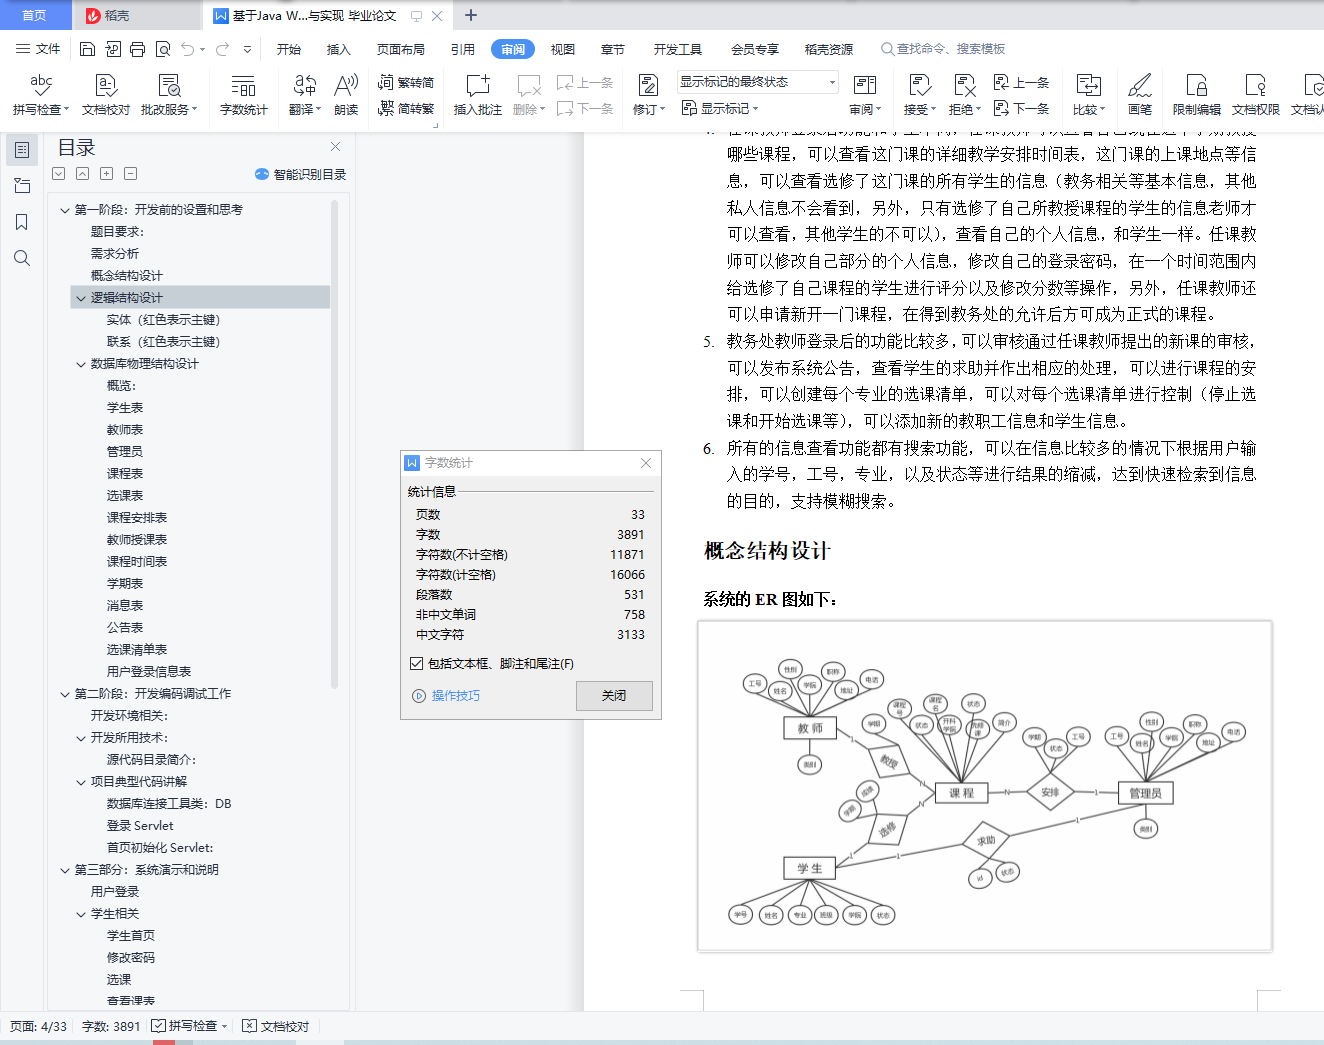
Task: Open the 比较 compare documents tool
Action: [x=1089, y=95]
